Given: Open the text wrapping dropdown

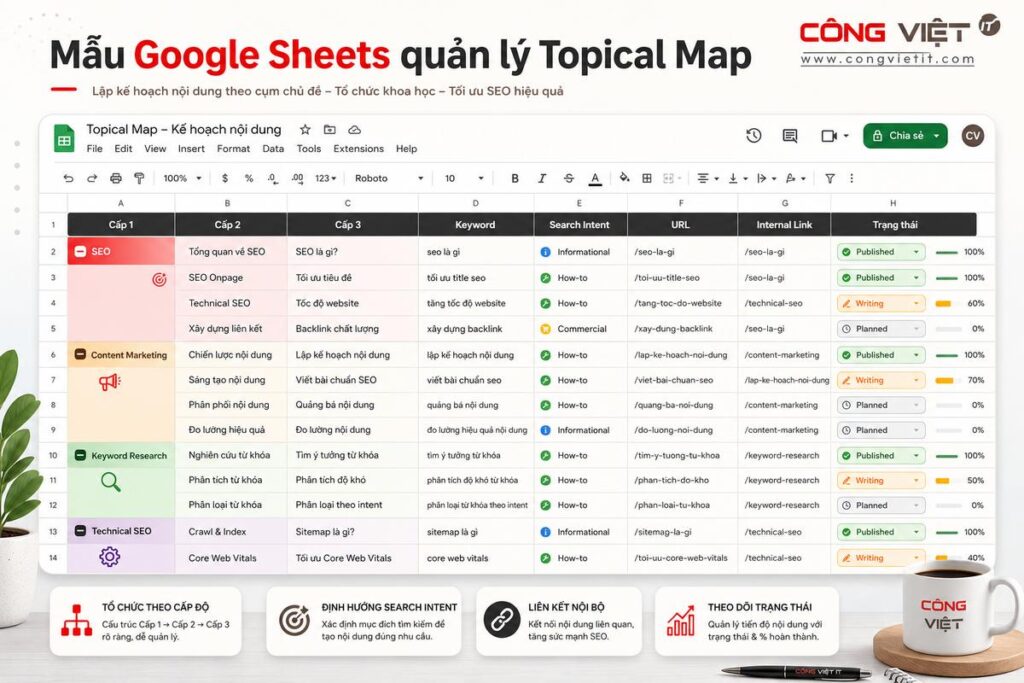Looking at the screenshot, I should (x=766, y=178).
